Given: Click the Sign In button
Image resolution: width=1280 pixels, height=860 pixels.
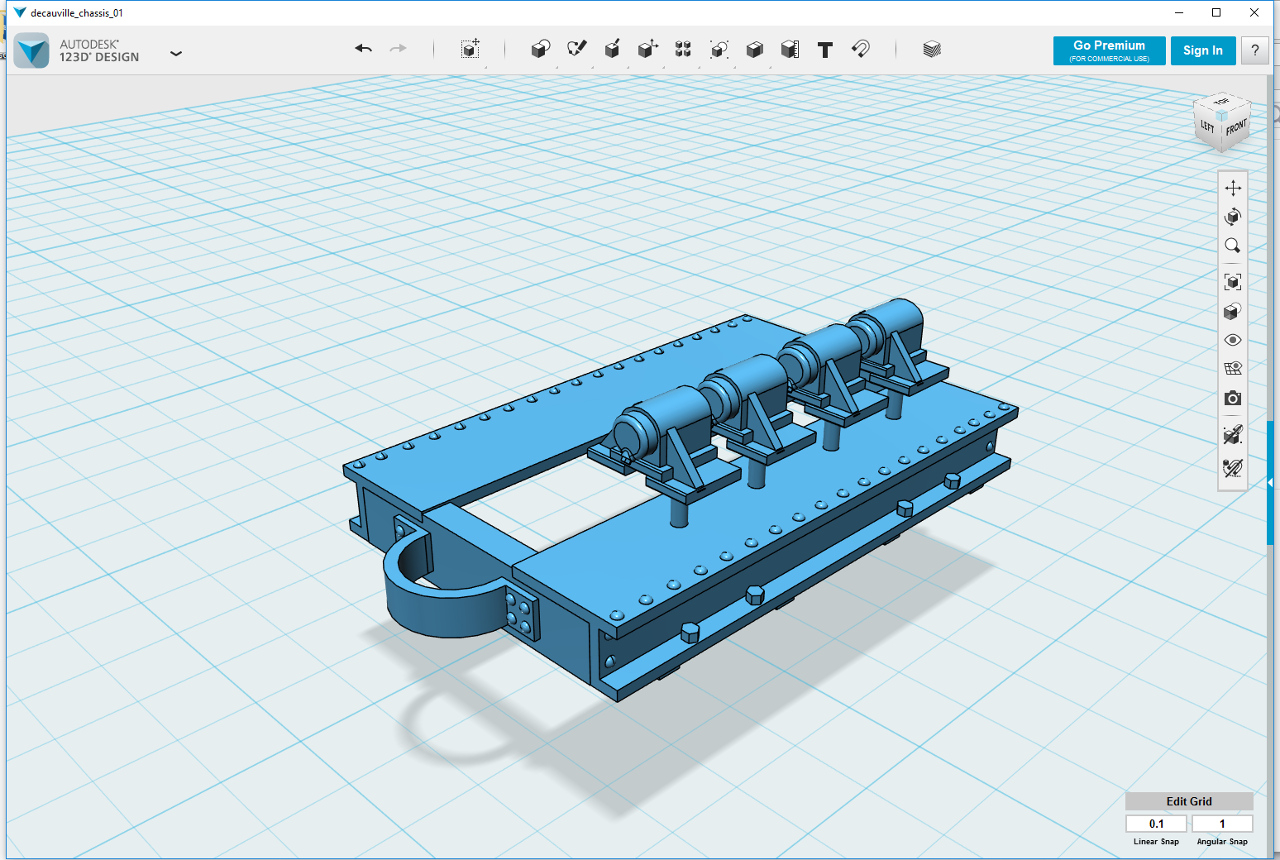Looking at the screenshot, I should [x=1203, y=50].
